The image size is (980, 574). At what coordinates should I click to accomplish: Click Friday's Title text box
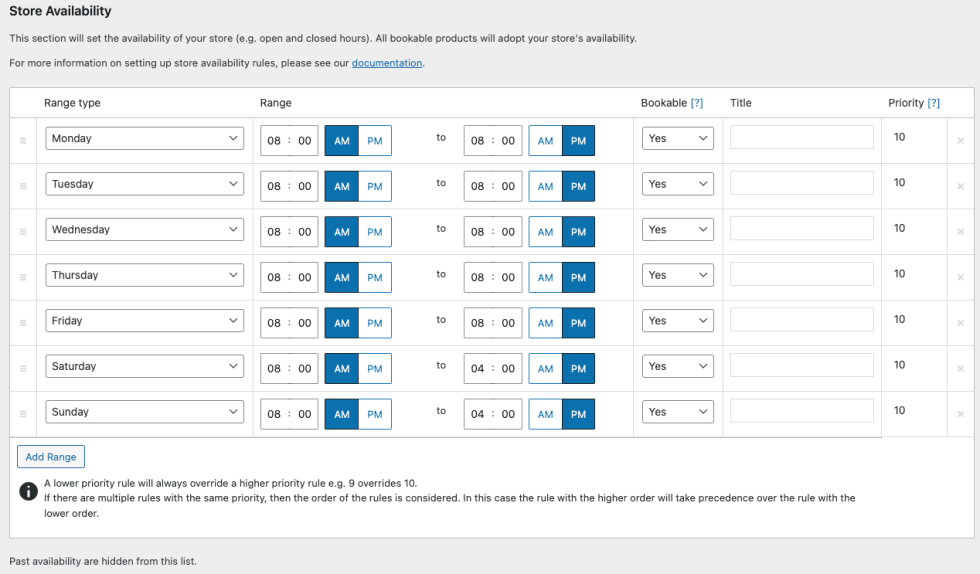pos(802,320)
